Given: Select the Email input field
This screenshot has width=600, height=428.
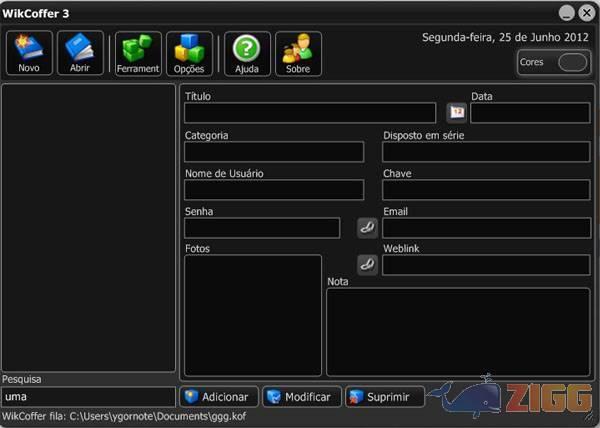Looking at the screenshot, I should (x=486, y=228).
